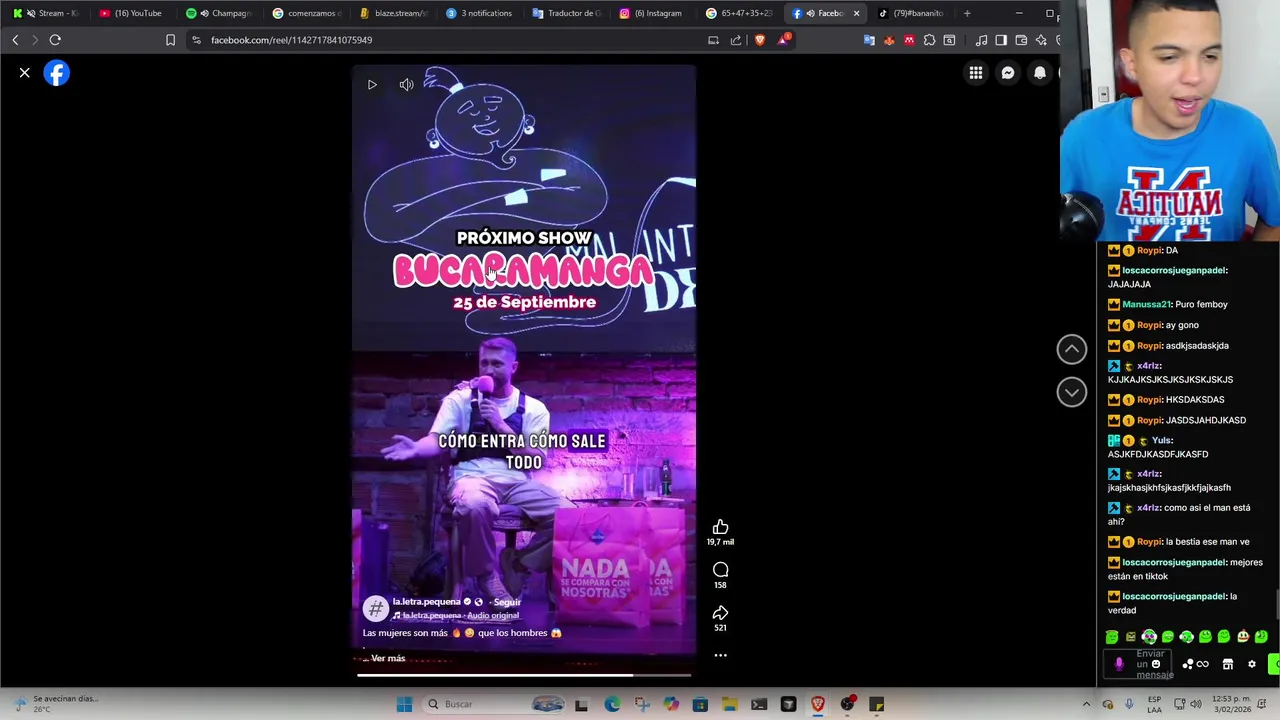Screen dimensions: 1280x720
Task: Open Google Translate extension icon
Action: pos(869,40)
